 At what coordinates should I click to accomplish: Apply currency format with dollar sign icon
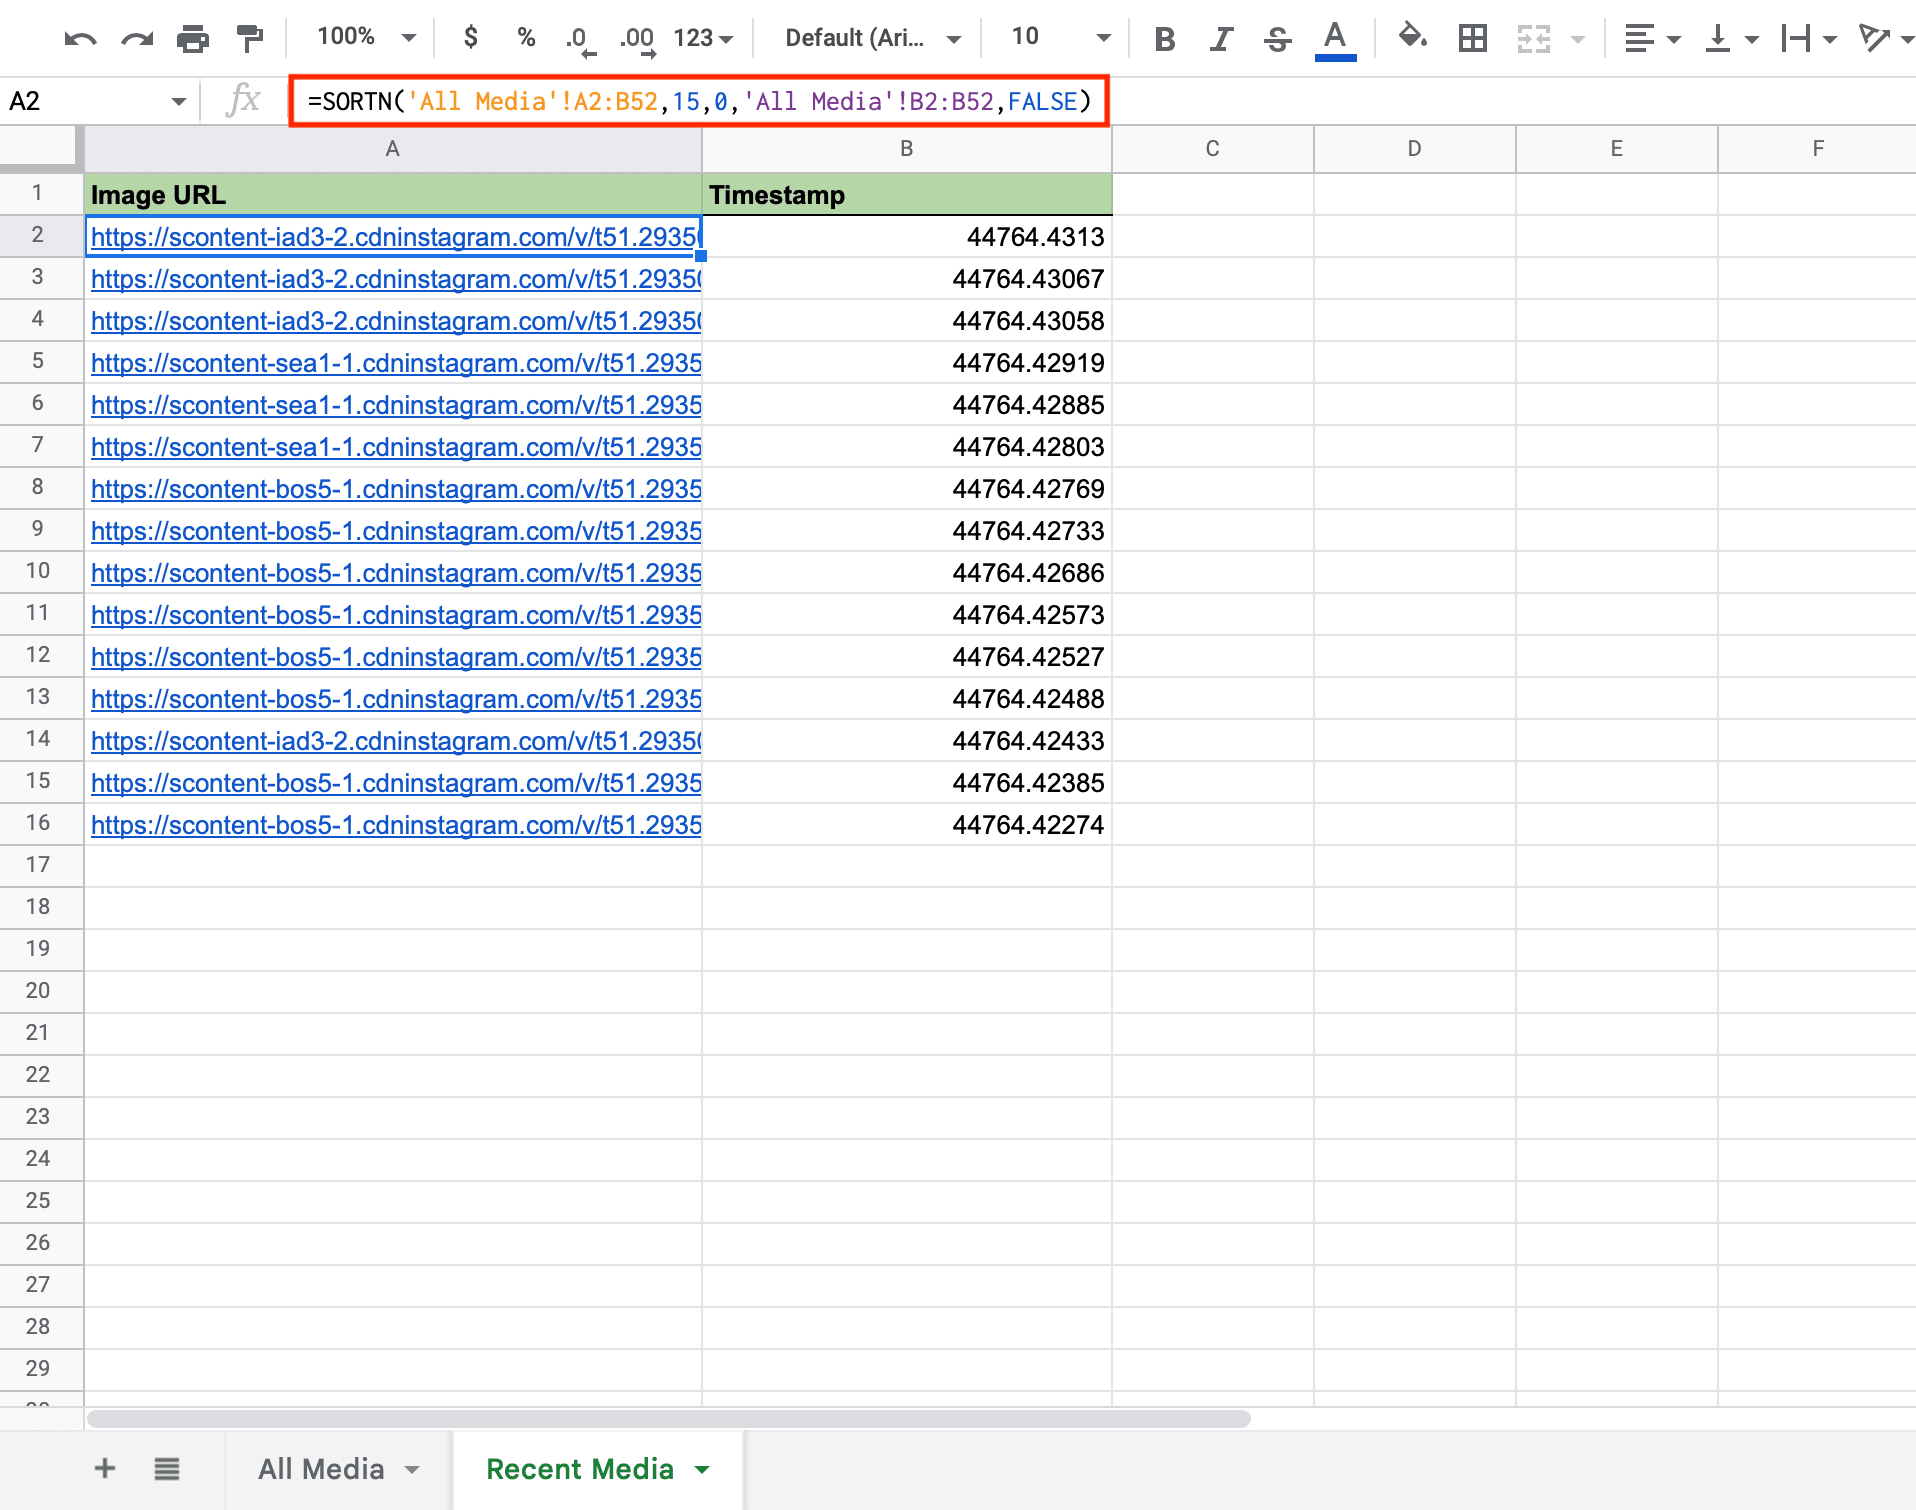click(470, 38)
